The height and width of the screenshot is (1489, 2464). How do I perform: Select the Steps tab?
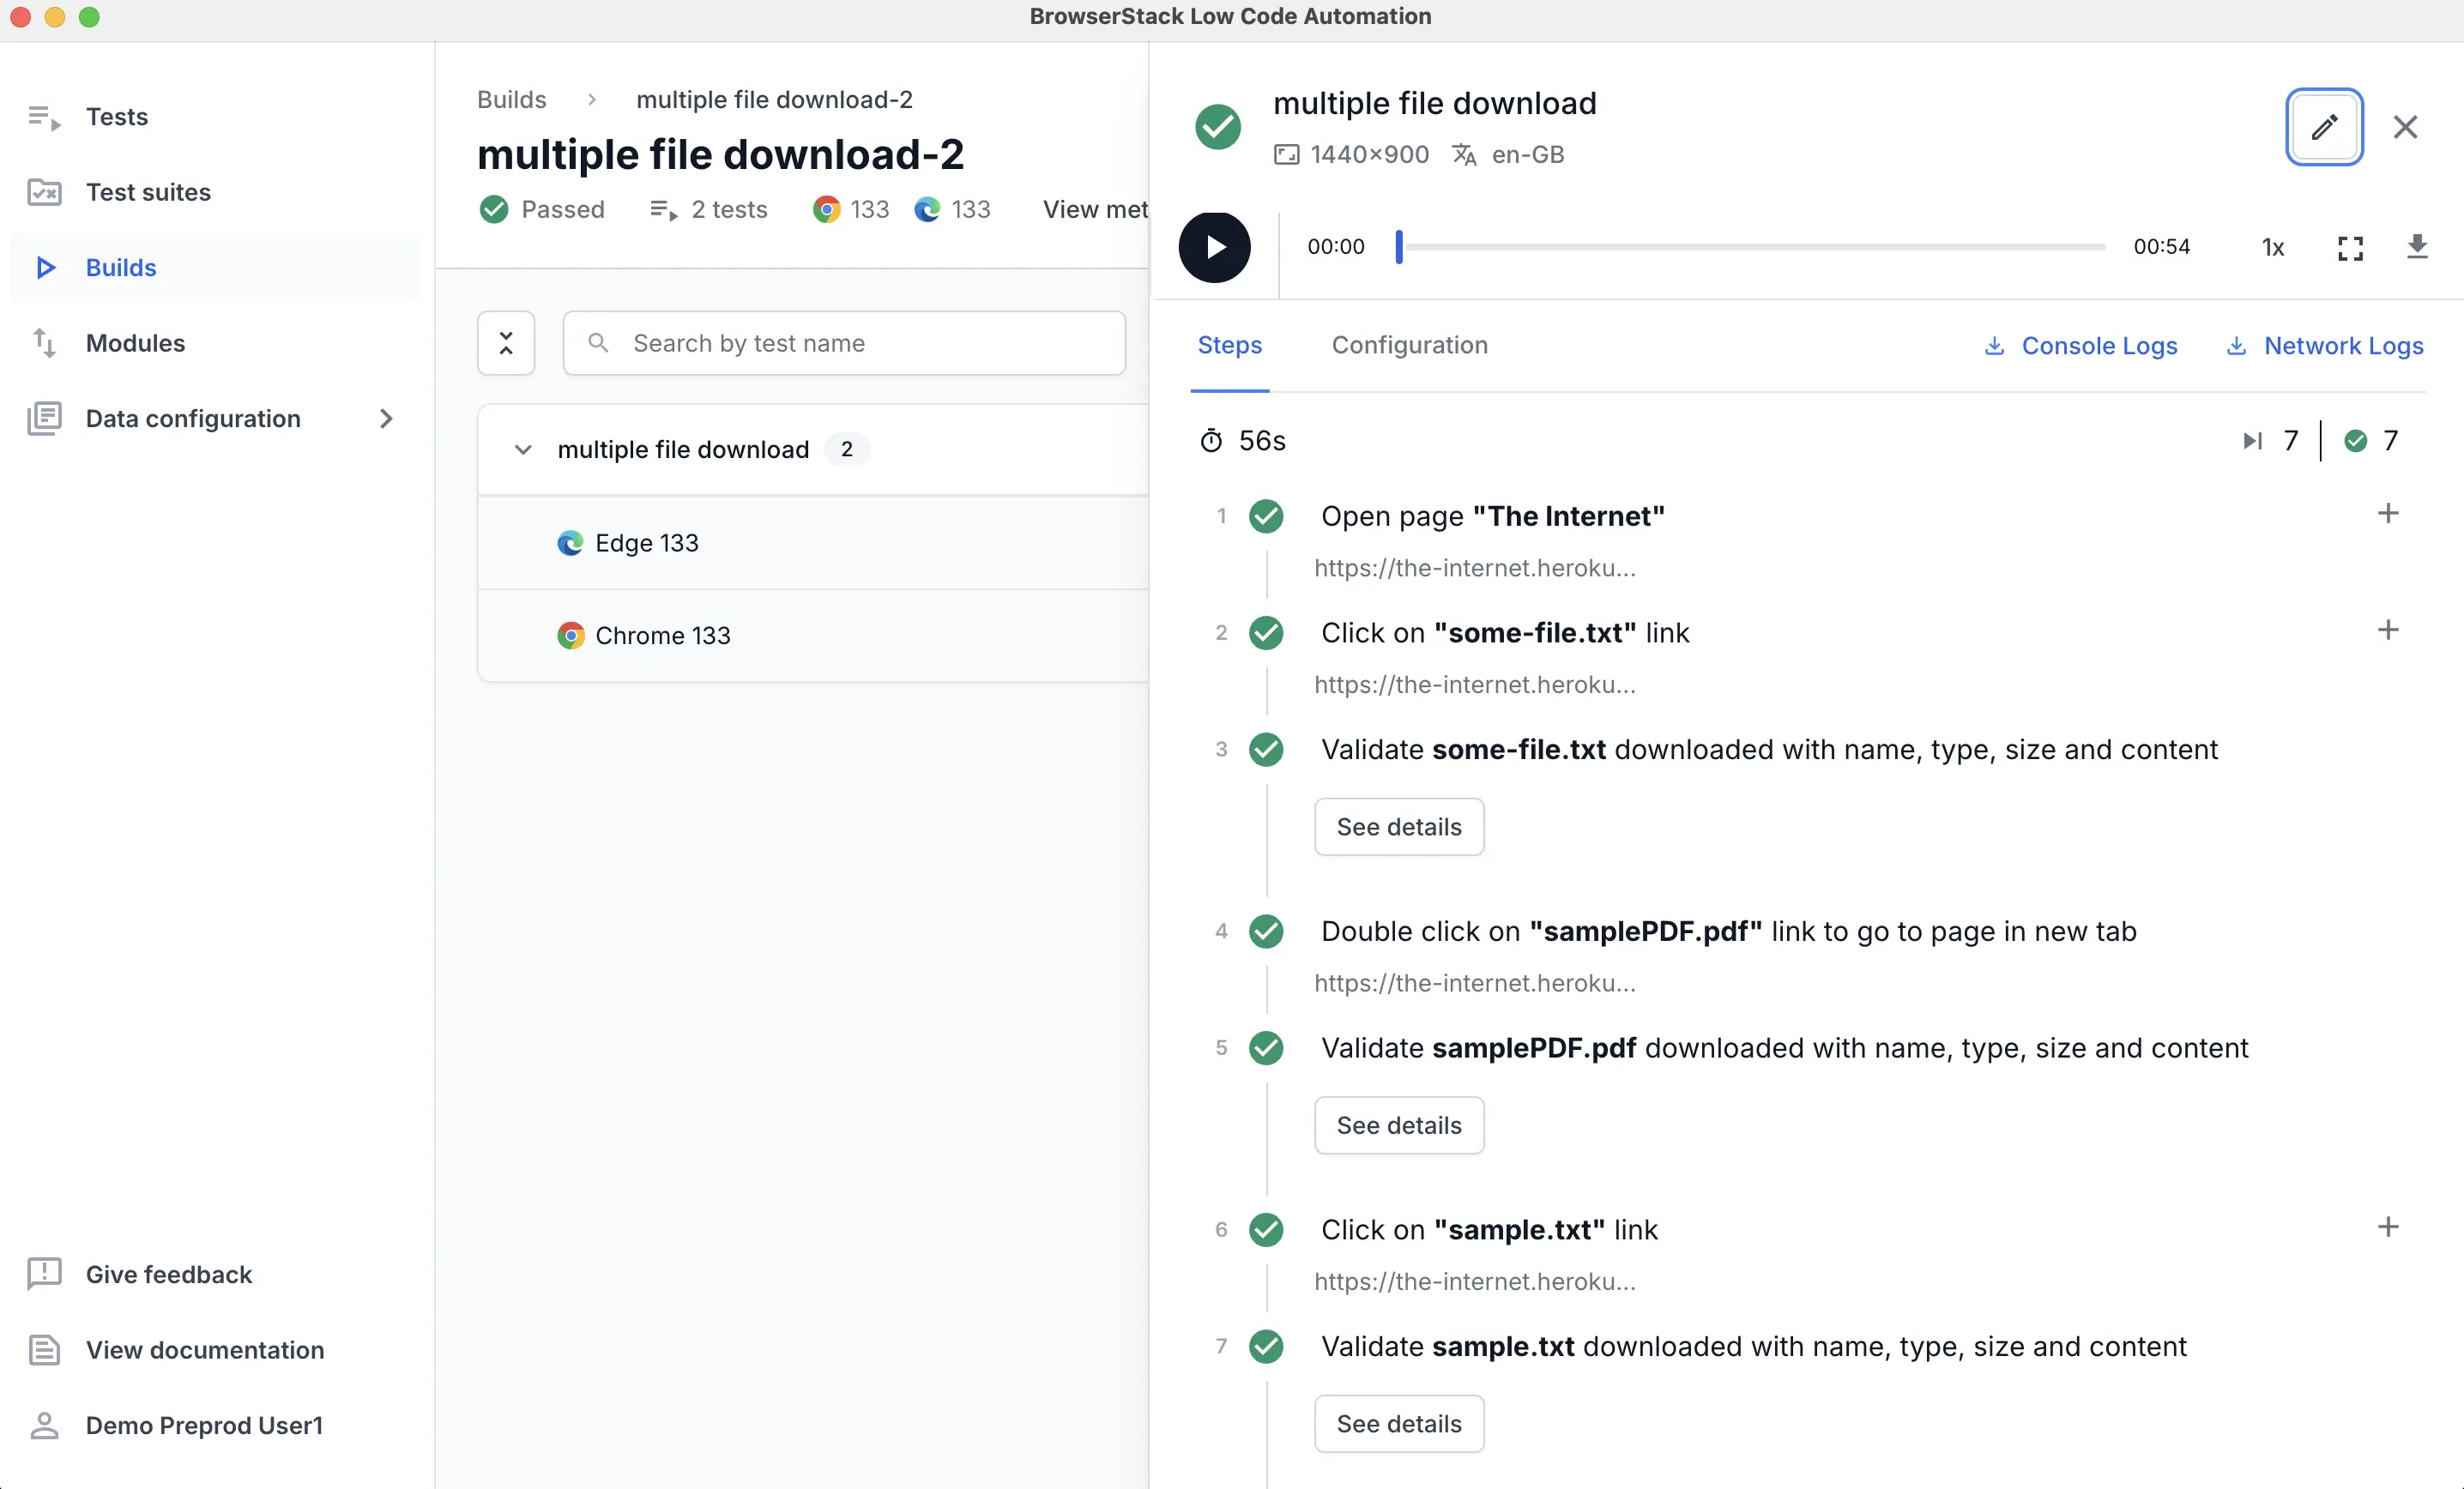(x=1229, y=343)
